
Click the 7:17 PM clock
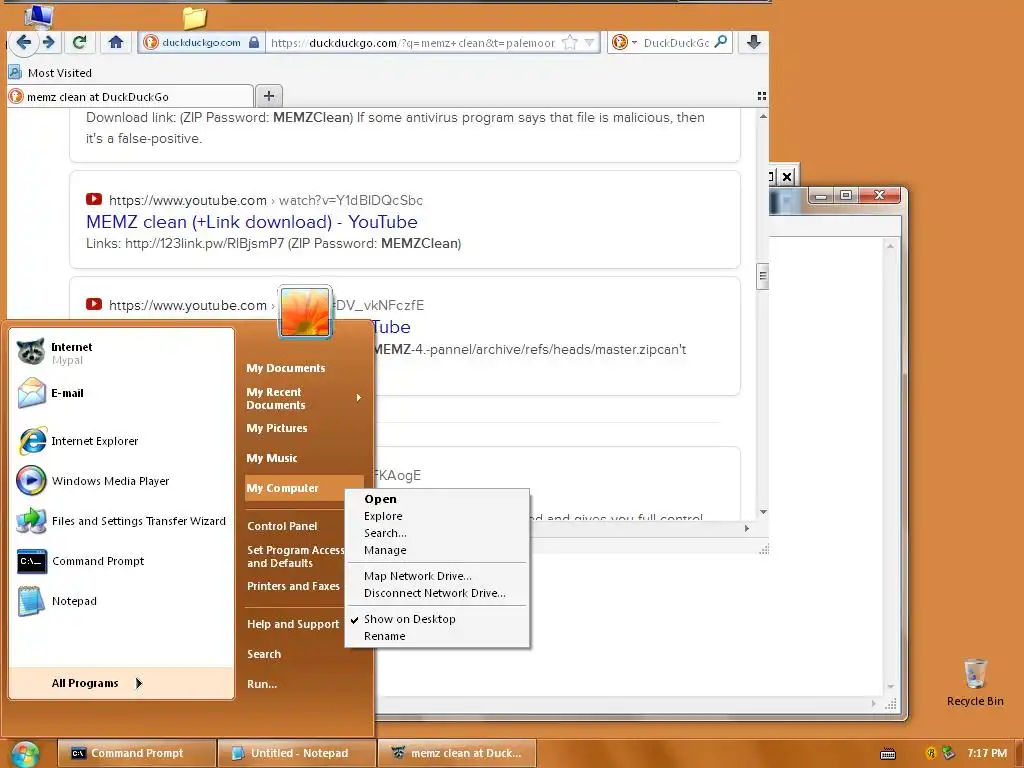[987, 753]
